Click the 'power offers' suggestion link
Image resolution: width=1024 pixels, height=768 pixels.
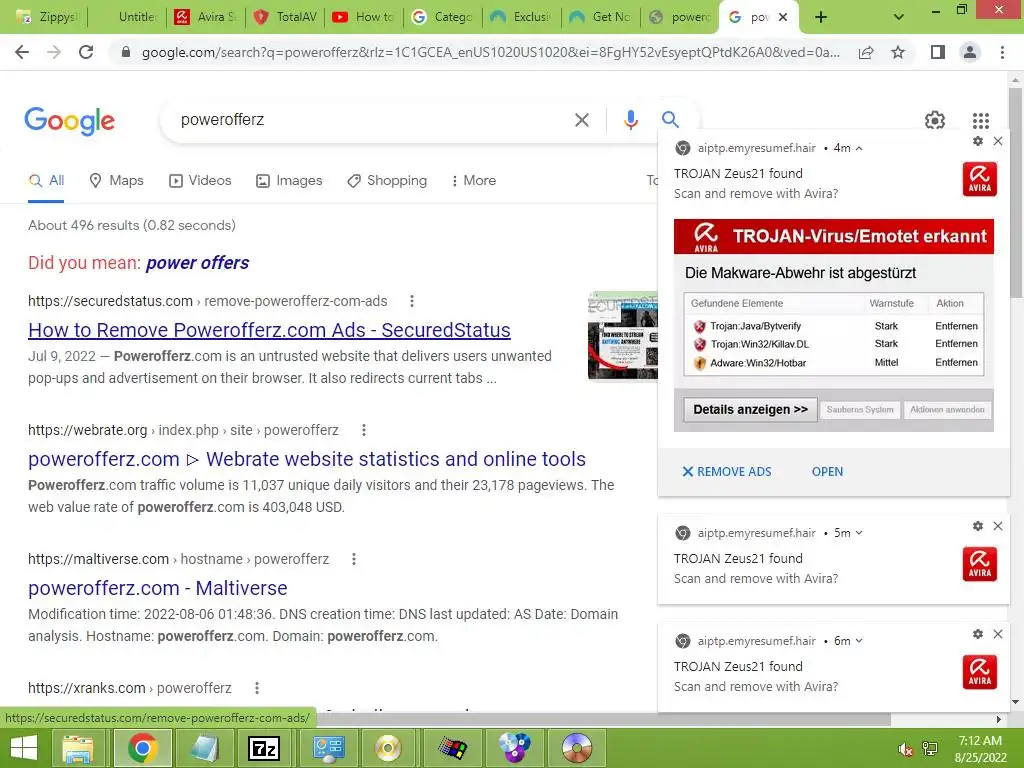[x=197, y=263]
